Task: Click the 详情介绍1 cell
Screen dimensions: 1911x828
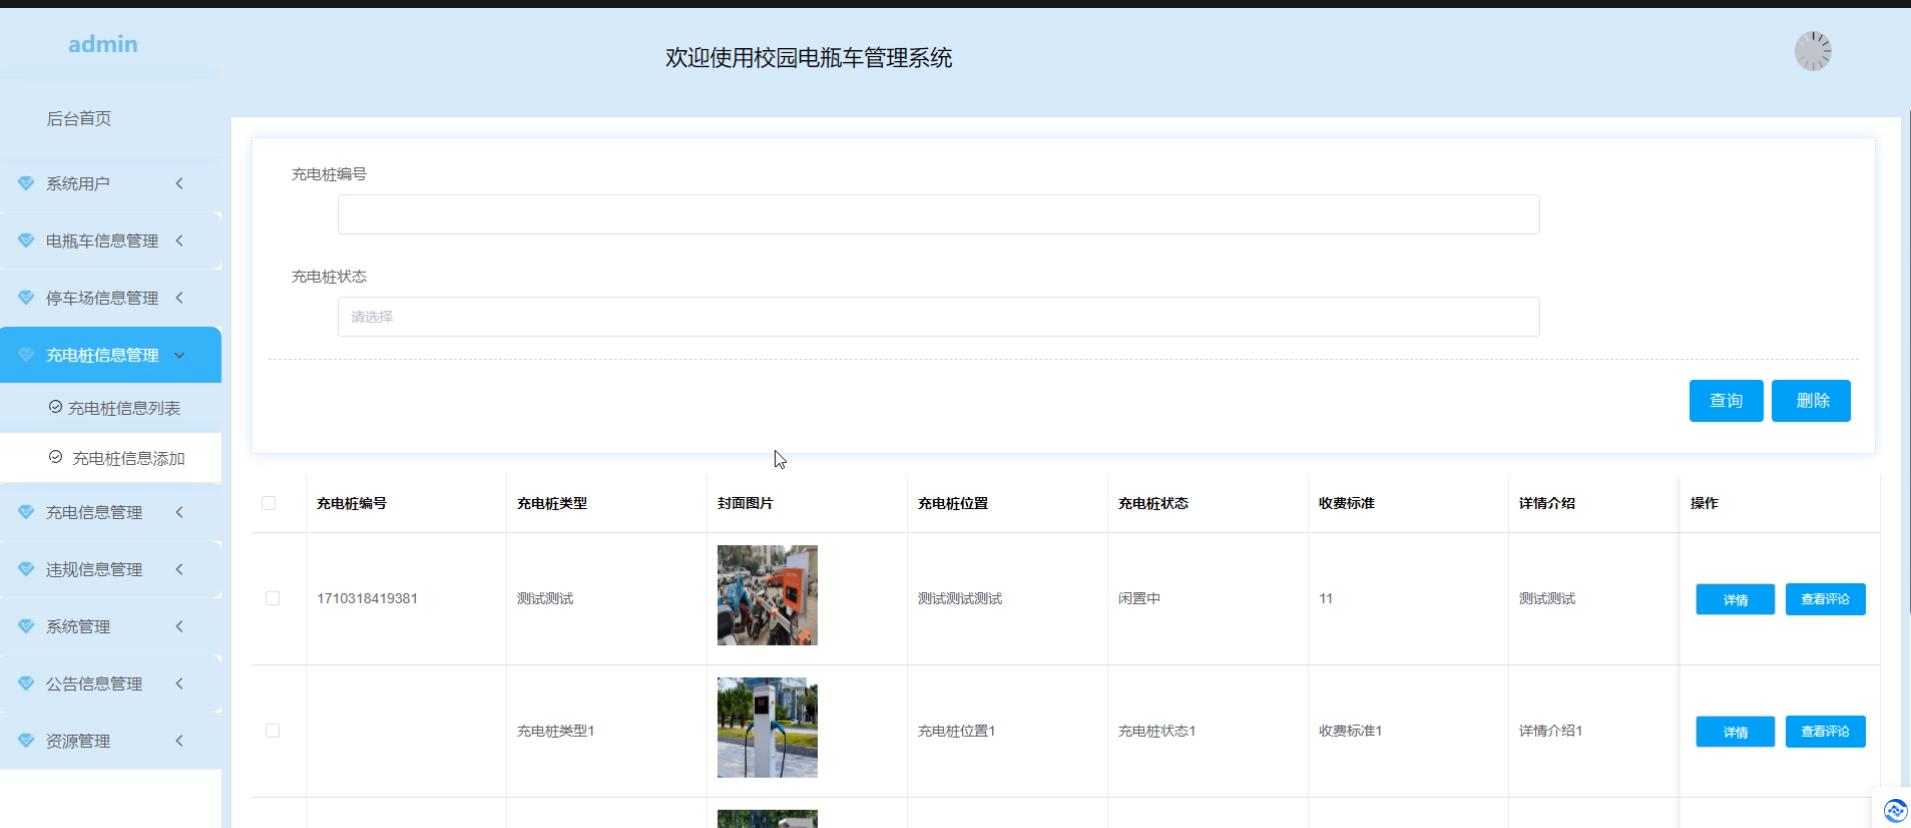Action: 1550,731
